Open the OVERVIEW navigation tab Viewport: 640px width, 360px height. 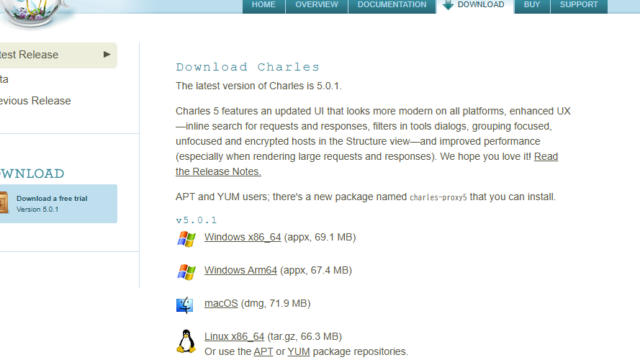[x=317, y=6]
